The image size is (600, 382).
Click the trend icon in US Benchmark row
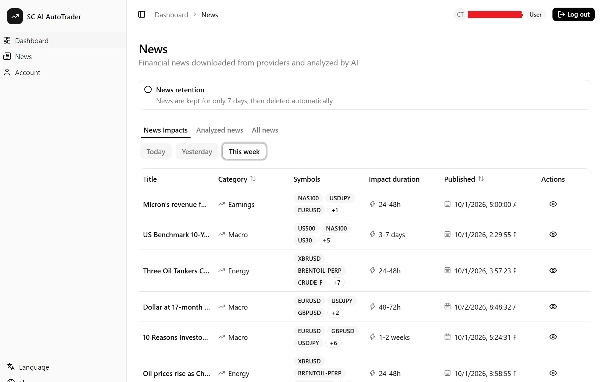click(x=222, y=234)
